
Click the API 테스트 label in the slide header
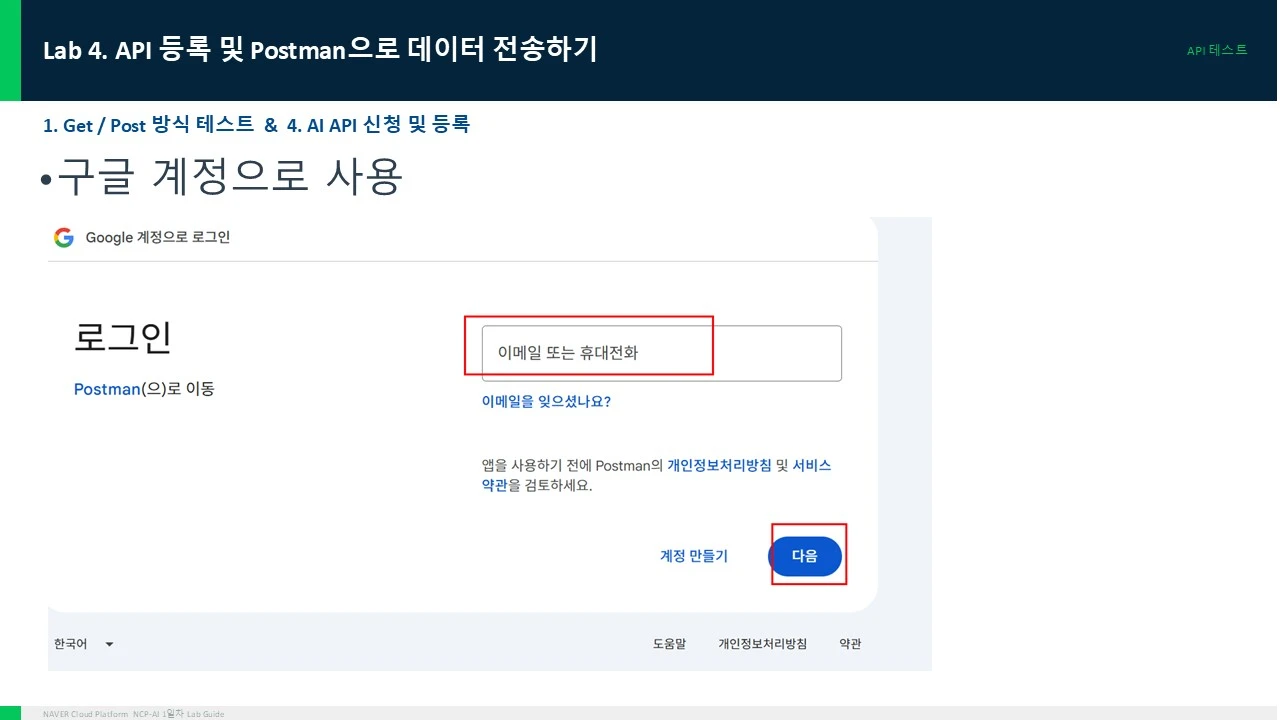[x=1217, y=50]
